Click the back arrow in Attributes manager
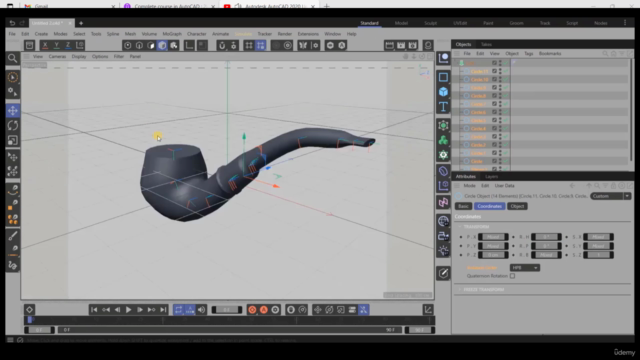This screenshot has height=360, width=640. 572,186
